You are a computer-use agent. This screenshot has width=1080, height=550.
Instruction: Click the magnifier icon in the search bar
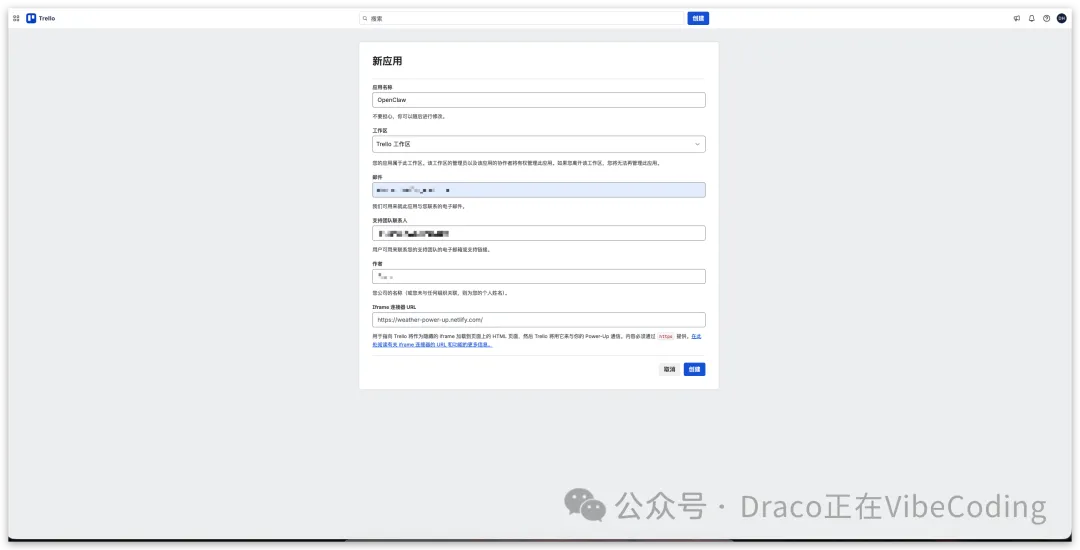[x=366, y=18]
